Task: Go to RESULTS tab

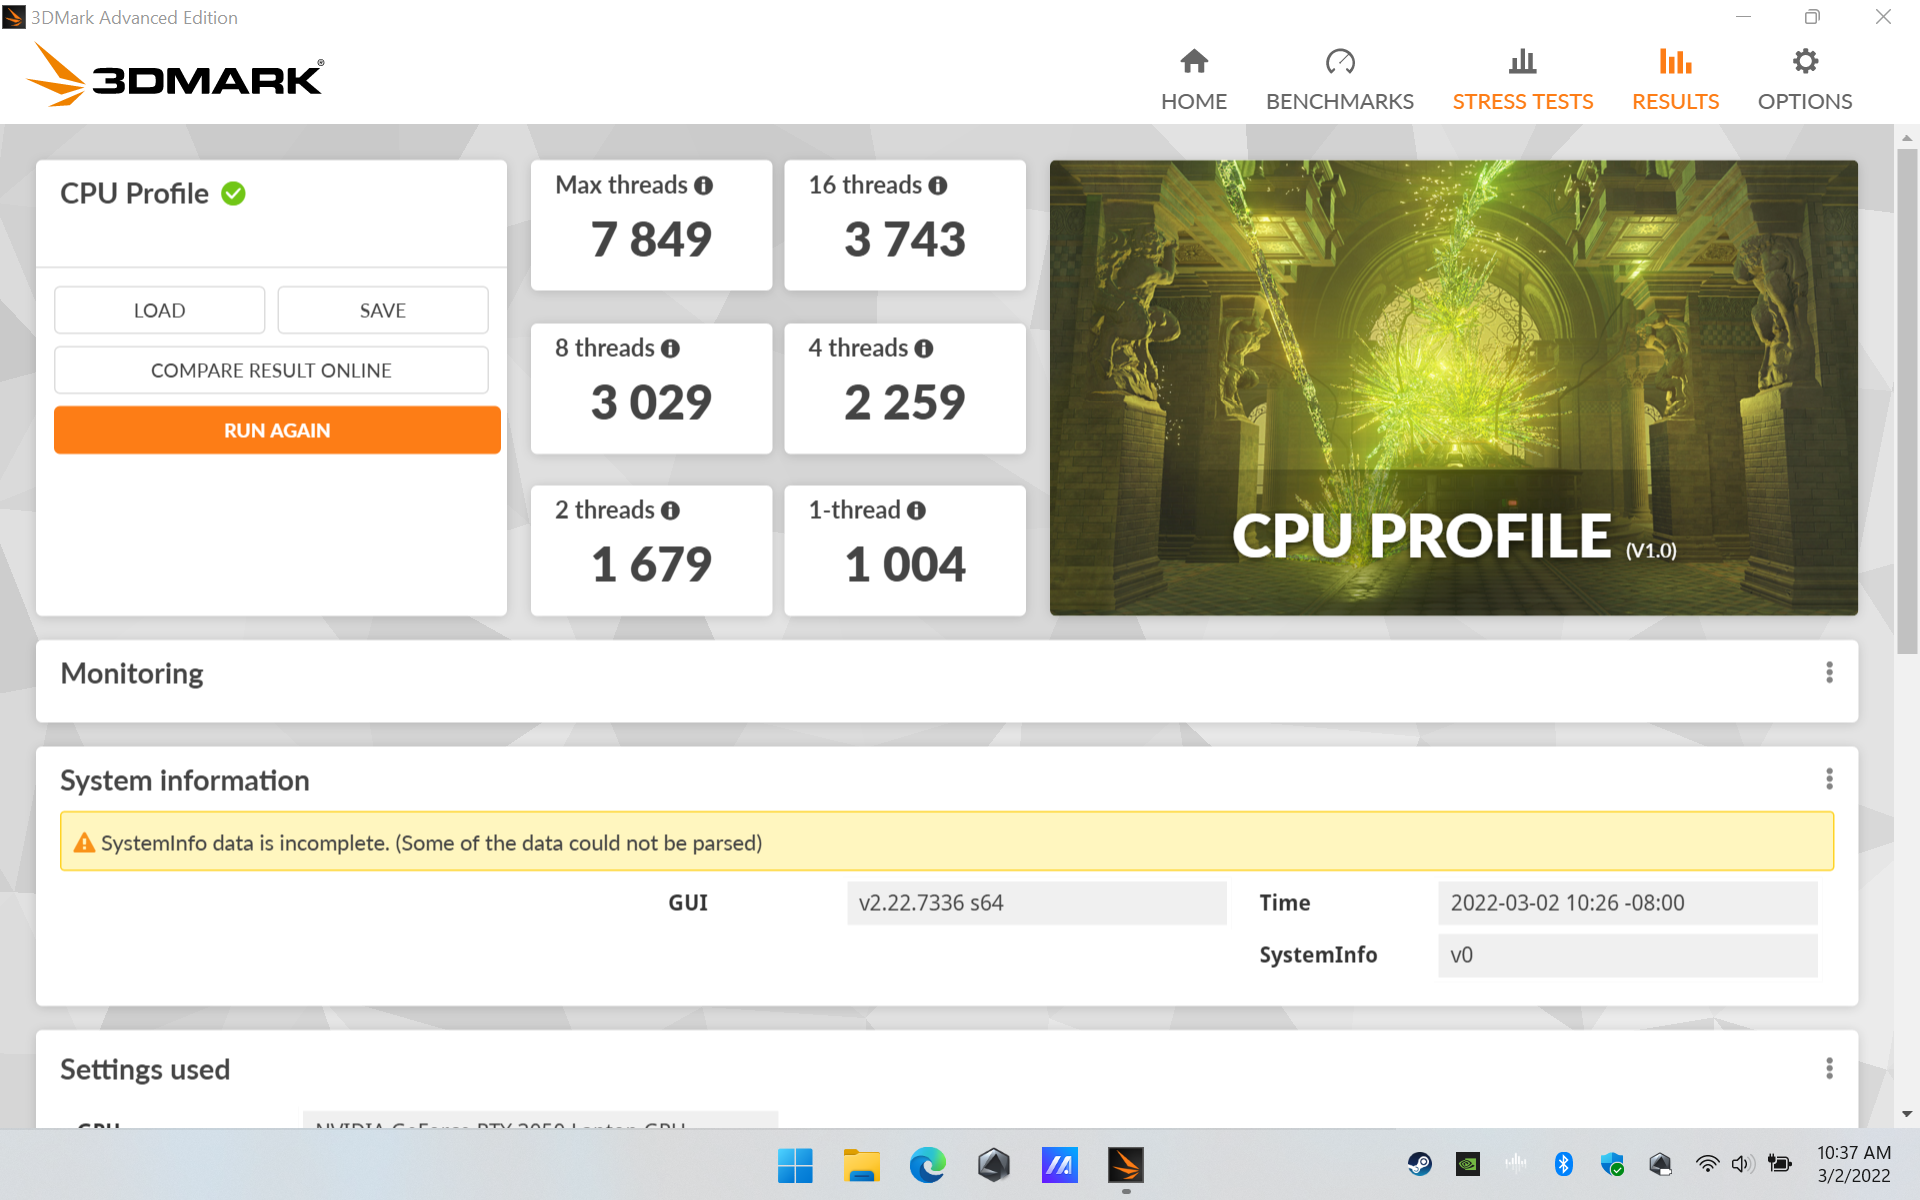Action: point(1675,80)
